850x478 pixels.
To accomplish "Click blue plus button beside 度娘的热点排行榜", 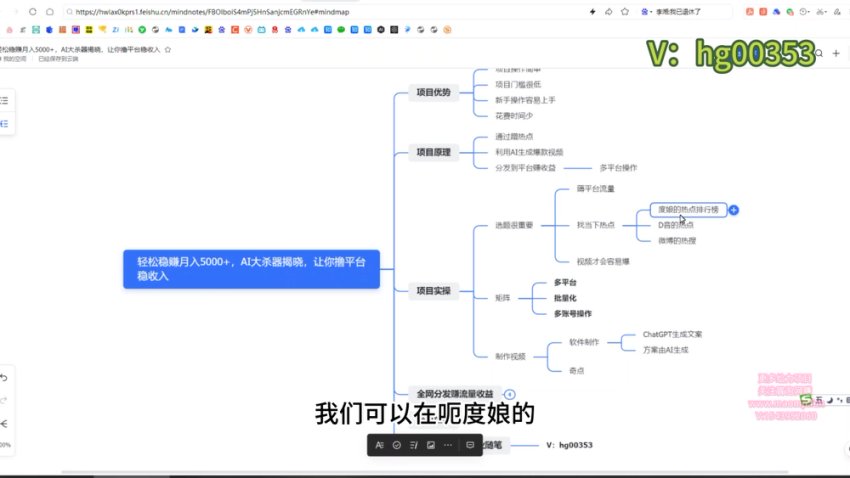I will click(734, 210).
